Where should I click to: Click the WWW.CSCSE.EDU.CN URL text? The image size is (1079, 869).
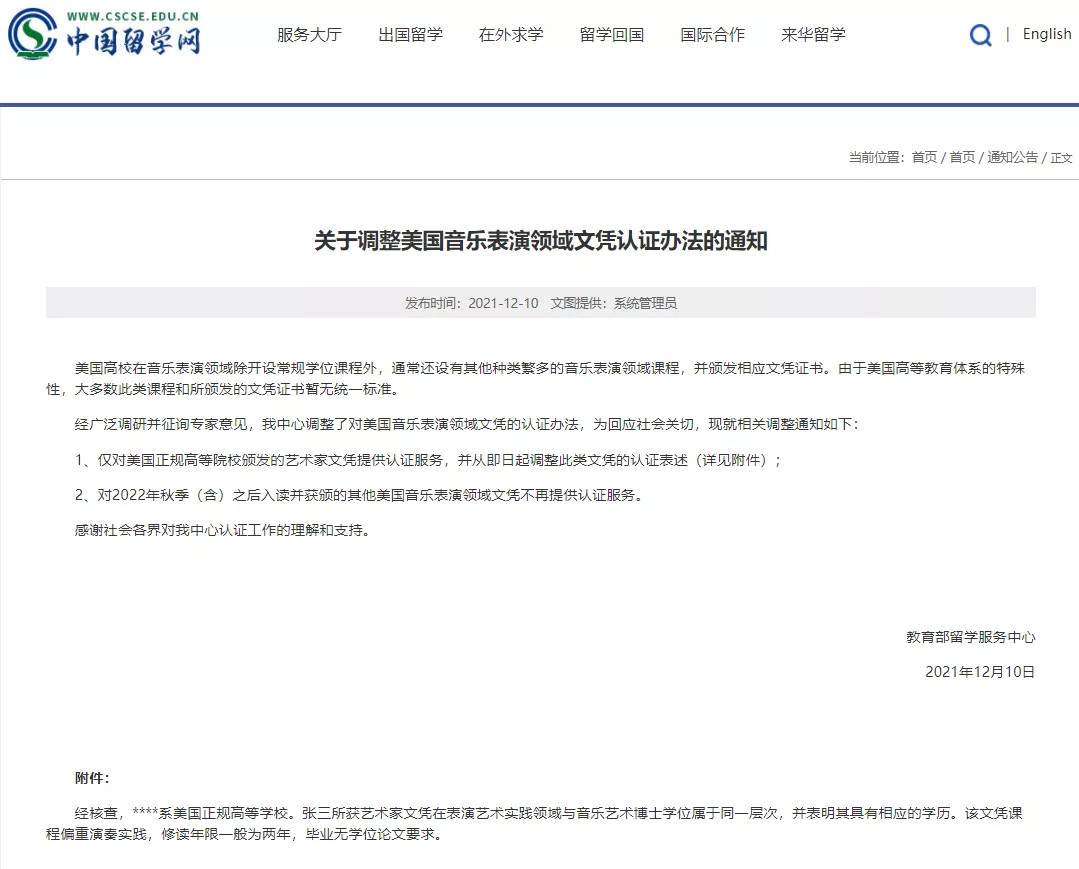(133, 17)
